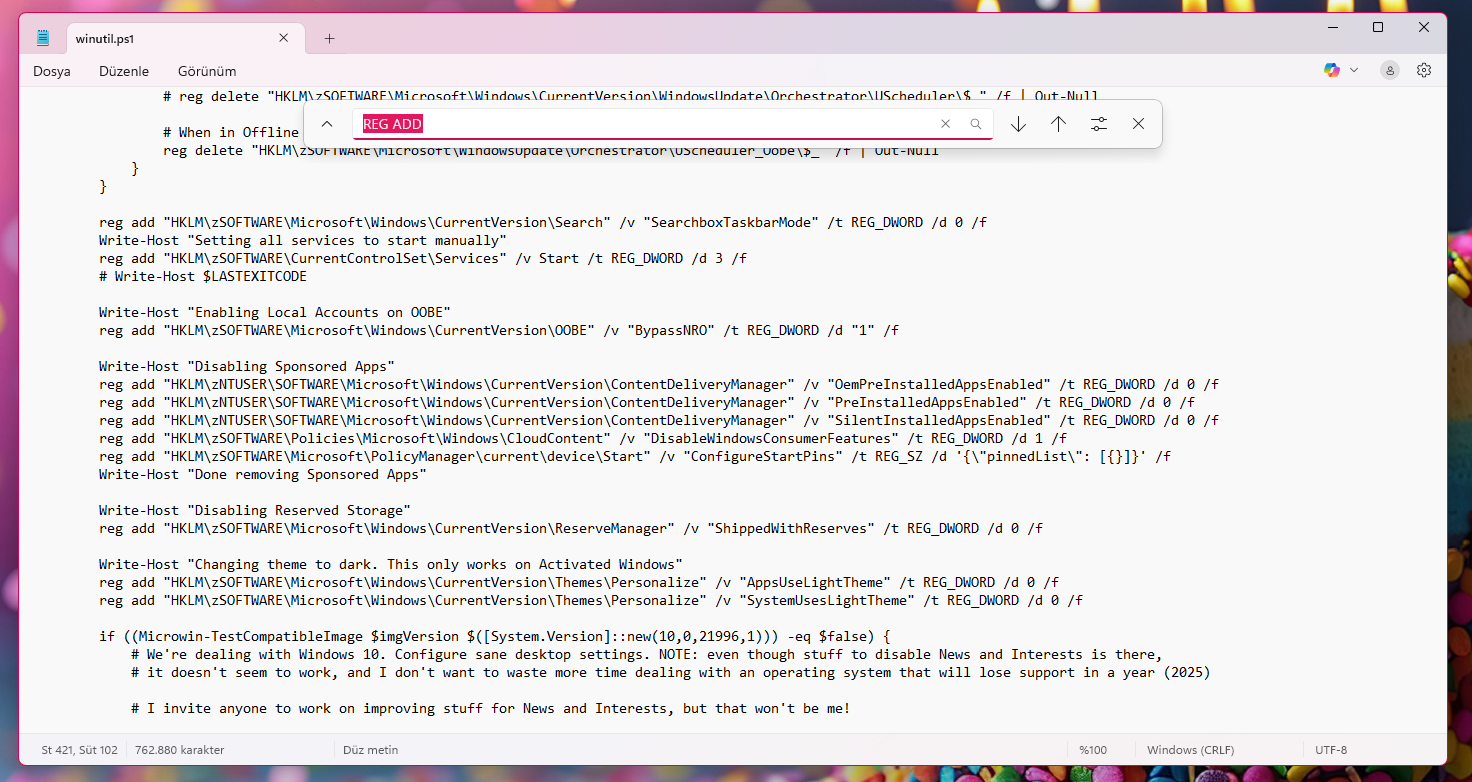This screenshot has height=782, width=1472.
Task: Open the Copilot icon in toolbar
Action: click(1331, 70)
